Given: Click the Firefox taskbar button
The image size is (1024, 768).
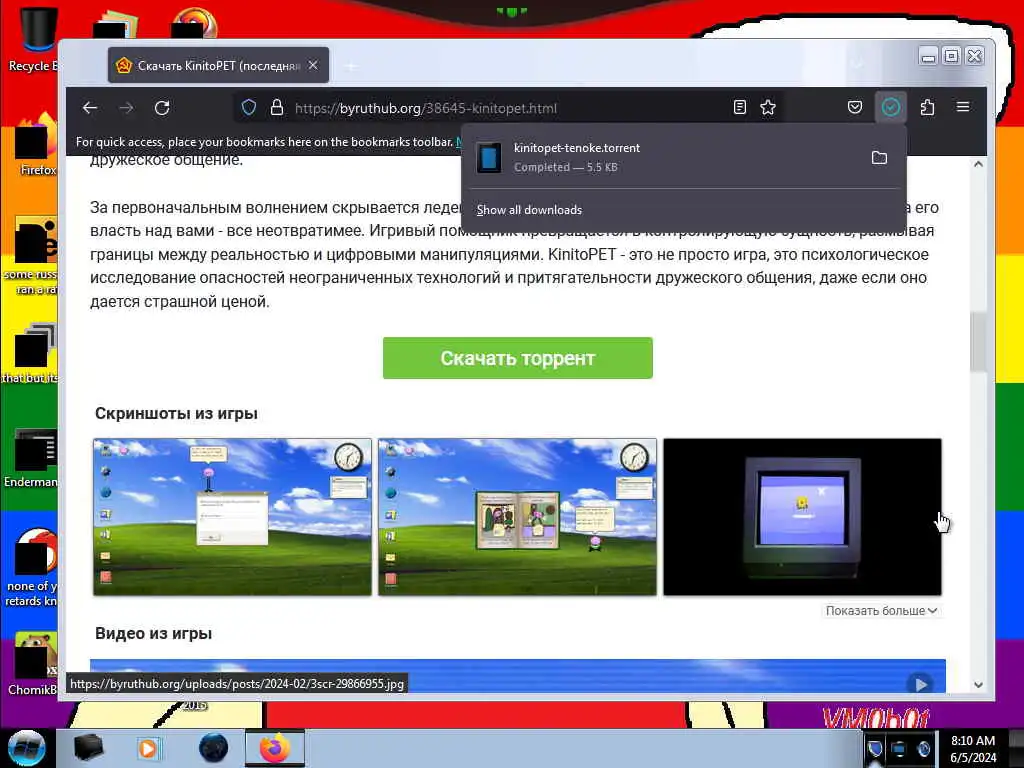Looking at the screenshot, I should coord(275,748).
